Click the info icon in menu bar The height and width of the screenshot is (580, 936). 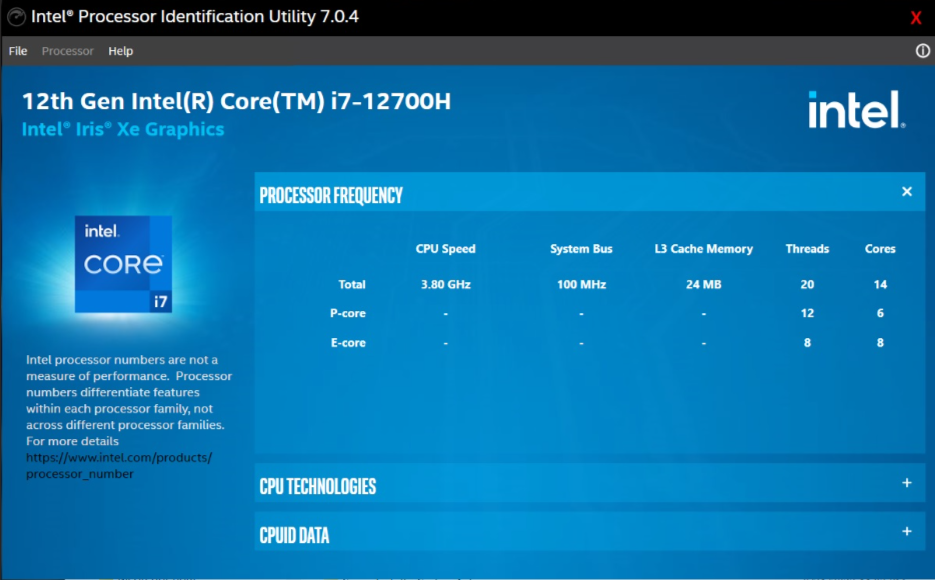click(x=922, y=51)
